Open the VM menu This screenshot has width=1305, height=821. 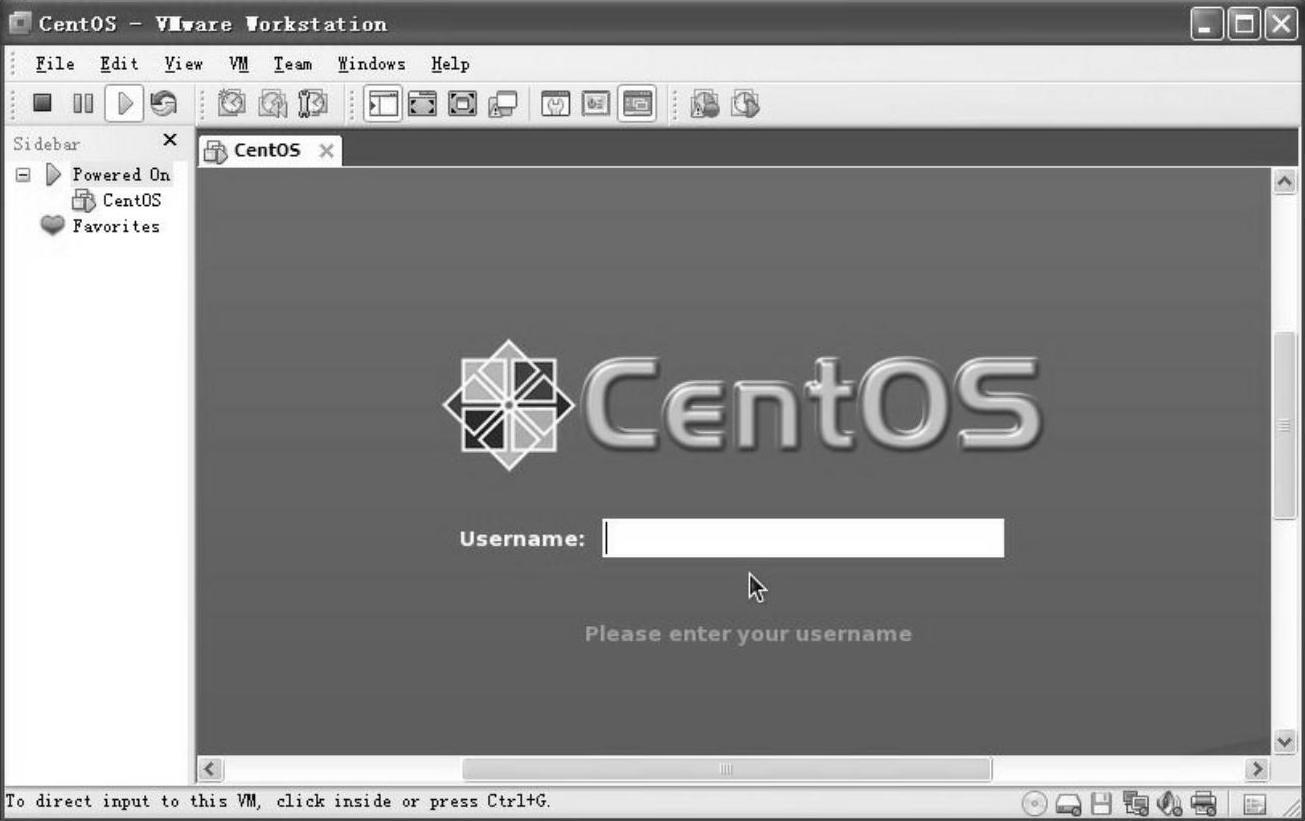(239, 64)
